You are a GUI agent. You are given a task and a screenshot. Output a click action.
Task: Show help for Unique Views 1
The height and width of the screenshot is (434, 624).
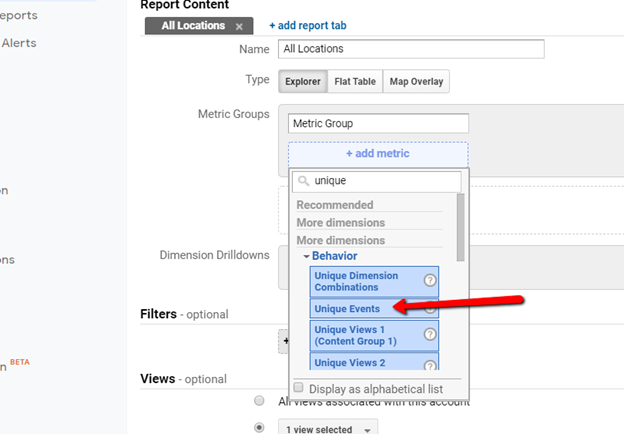click(430, 334)
